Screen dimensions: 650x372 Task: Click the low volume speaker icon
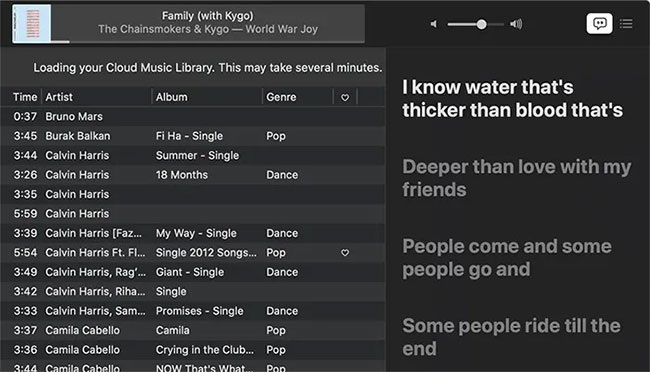pyautogui.click(x=434, y=24)
